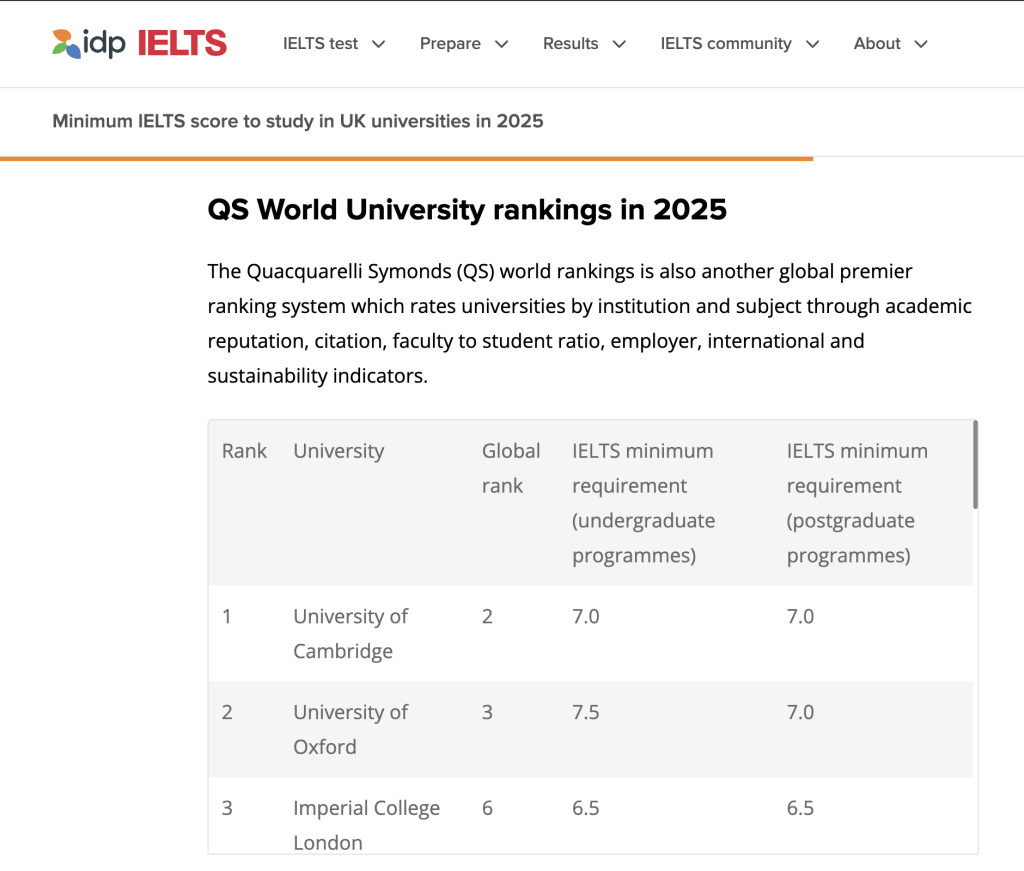The height and width of the screenshot is (871, 1024).
Task: Open the Prepare navigation menu
Action: click(450, 44)
